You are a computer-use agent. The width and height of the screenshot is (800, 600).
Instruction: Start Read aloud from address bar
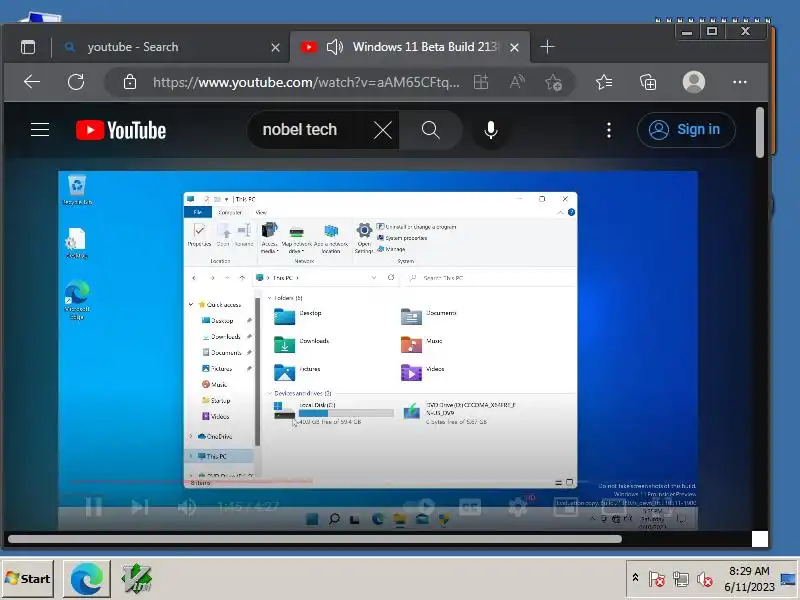coord(517,82)
